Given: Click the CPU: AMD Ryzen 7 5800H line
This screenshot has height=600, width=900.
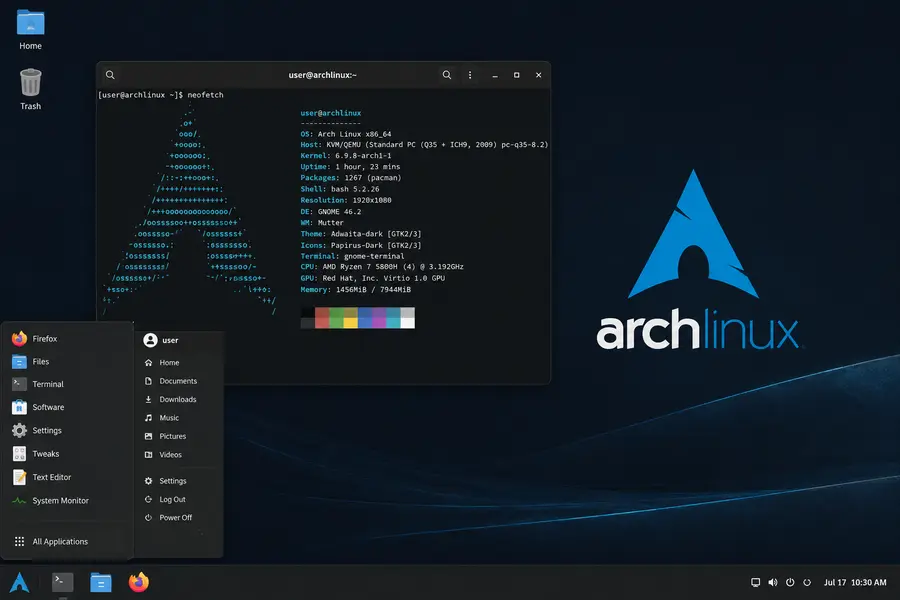Looking at the screenshot, I should (382, 267).
